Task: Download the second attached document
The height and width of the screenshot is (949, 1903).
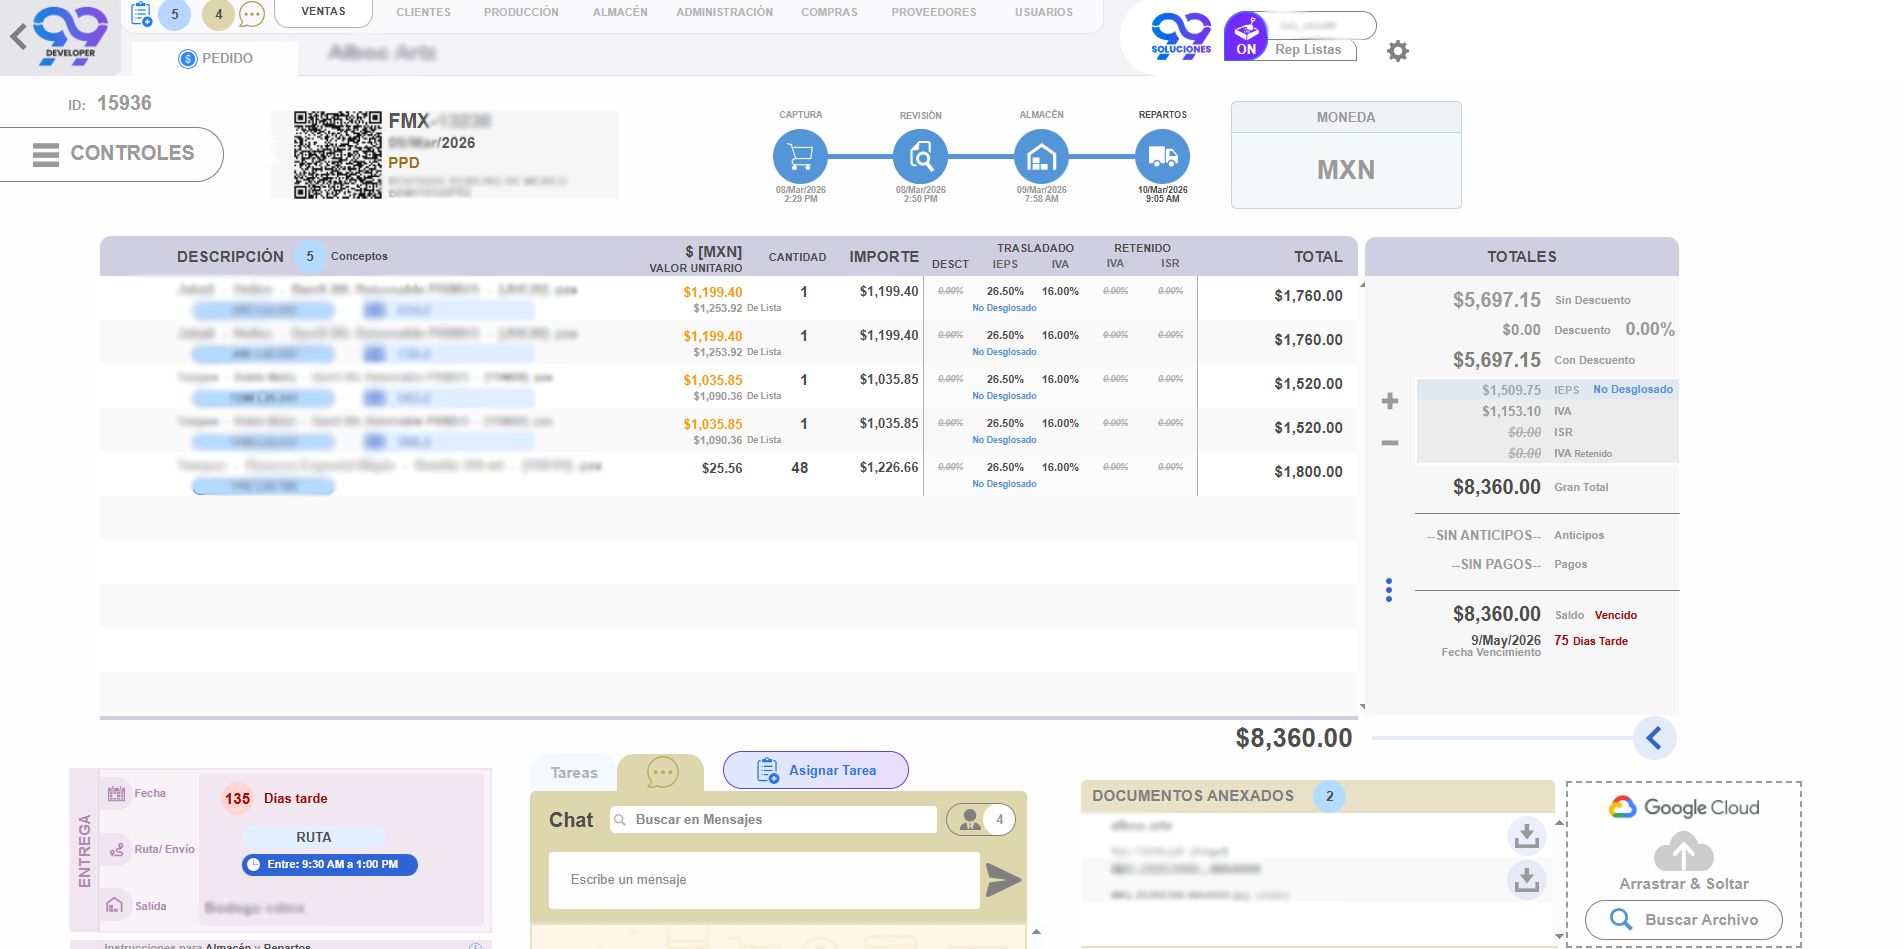Action: point(1526,880)
